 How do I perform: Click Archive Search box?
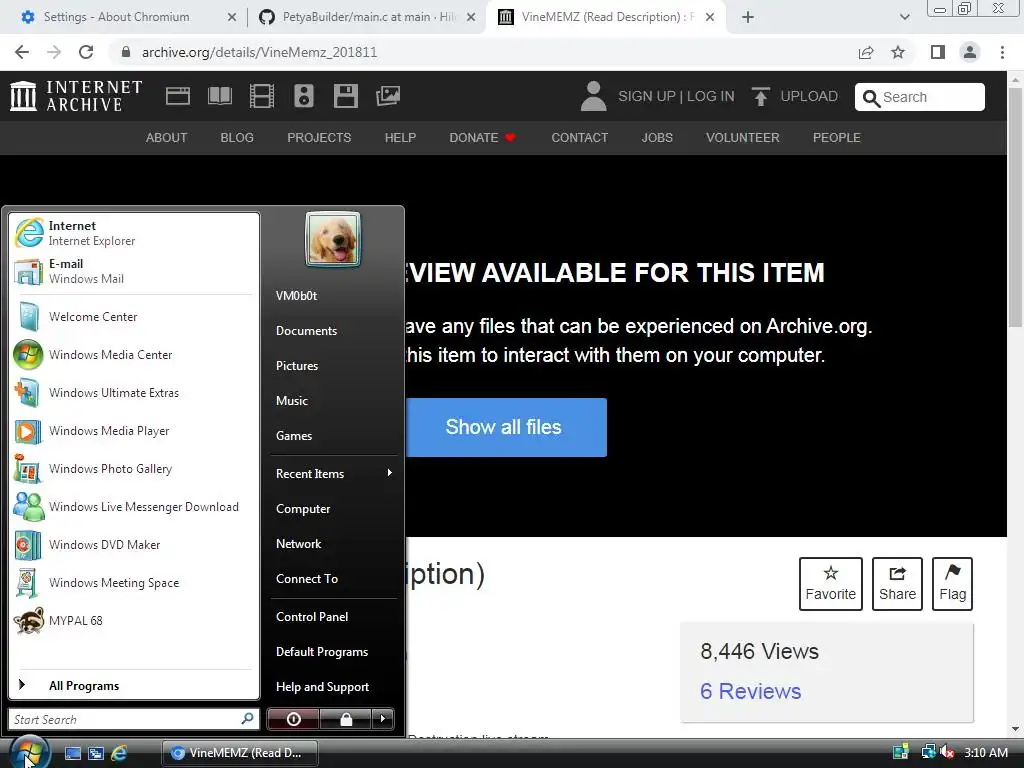click(920, 97)
